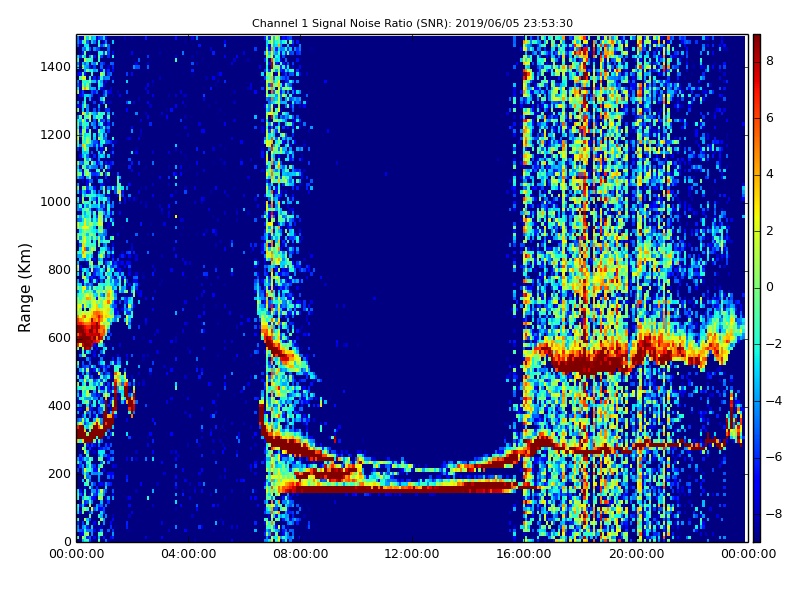This screenshot has height=600, width=800.
Task: Click the colorbar label −2
Action: (x=774, y=344)
